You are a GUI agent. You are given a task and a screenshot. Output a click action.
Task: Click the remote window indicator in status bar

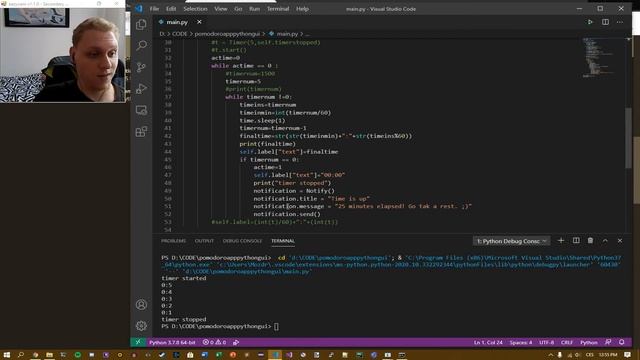(138, 342)
